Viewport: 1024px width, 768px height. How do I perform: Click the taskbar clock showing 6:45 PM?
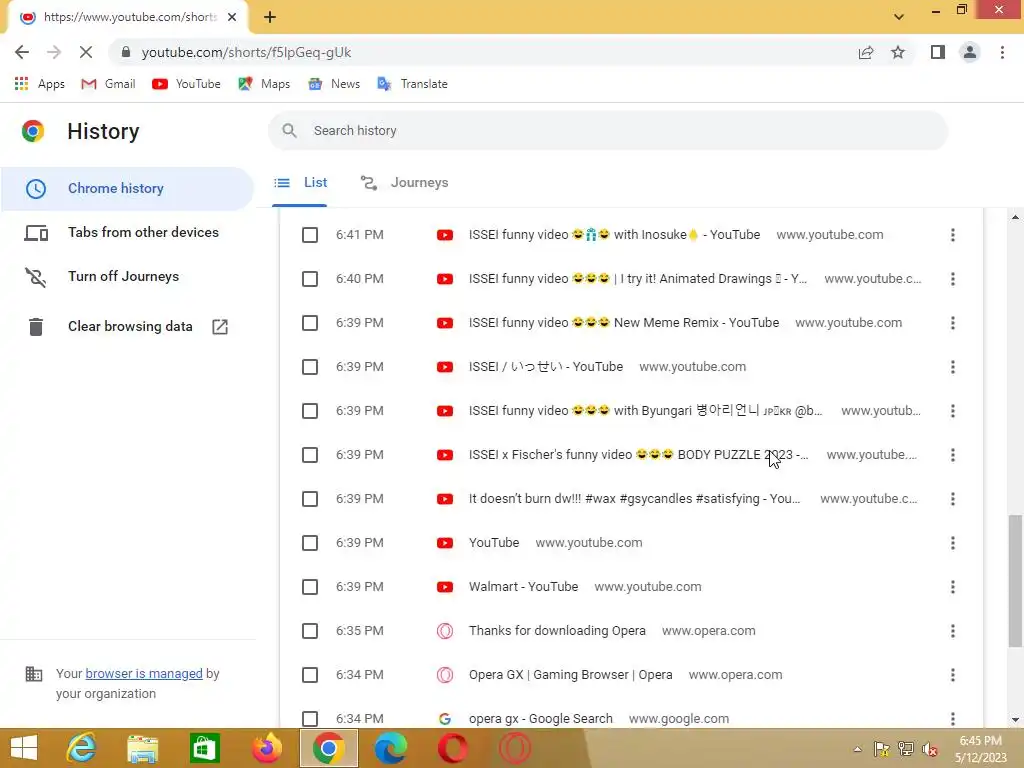point(980,749)
